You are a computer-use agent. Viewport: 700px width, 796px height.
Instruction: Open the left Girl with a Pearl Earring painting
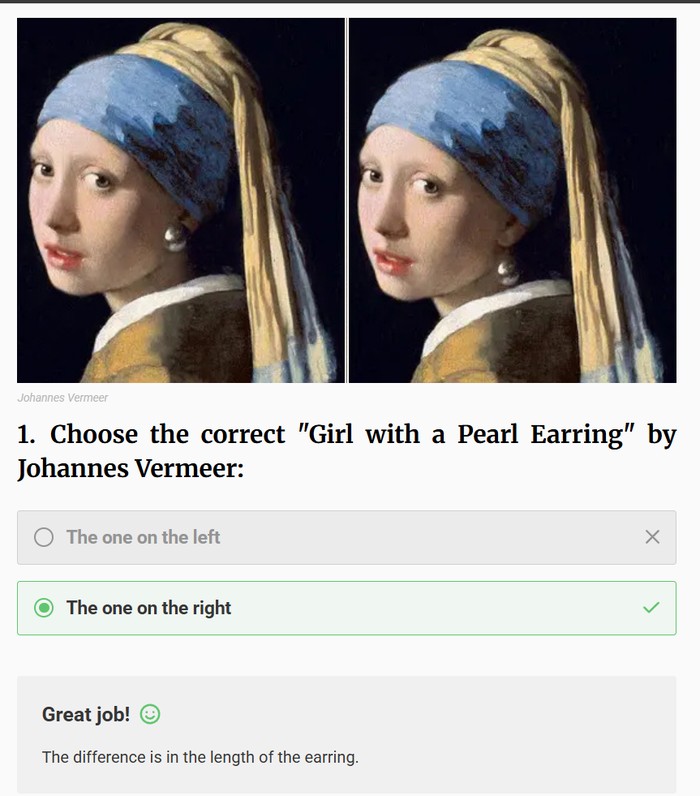point(181,201)
